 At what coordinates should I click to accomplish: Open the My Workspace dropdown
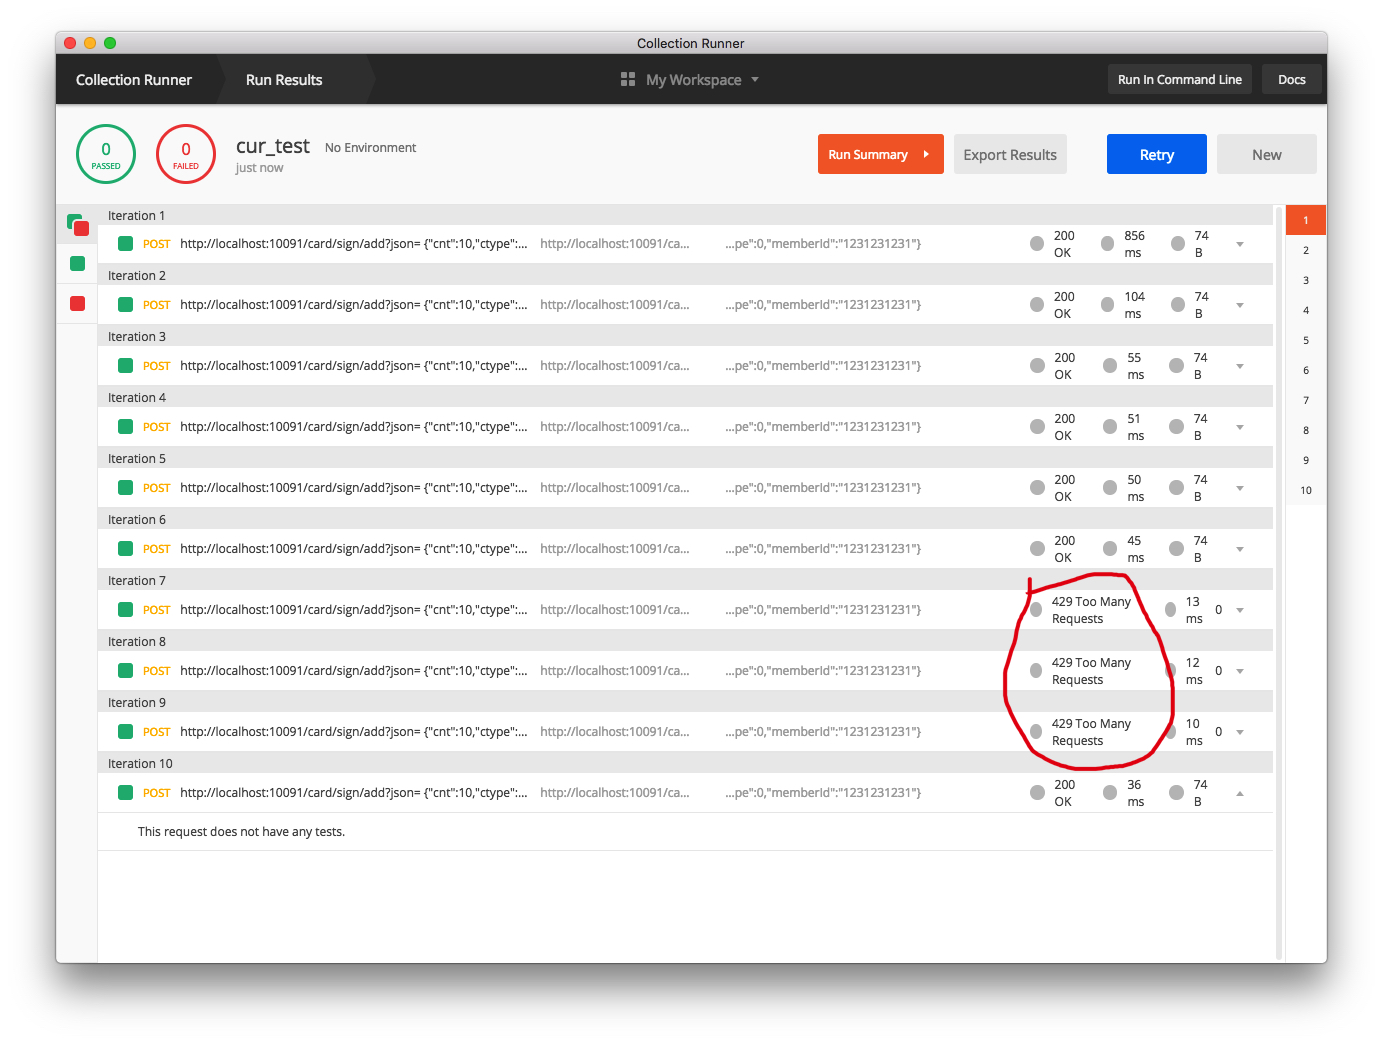[x=700, y=80]
